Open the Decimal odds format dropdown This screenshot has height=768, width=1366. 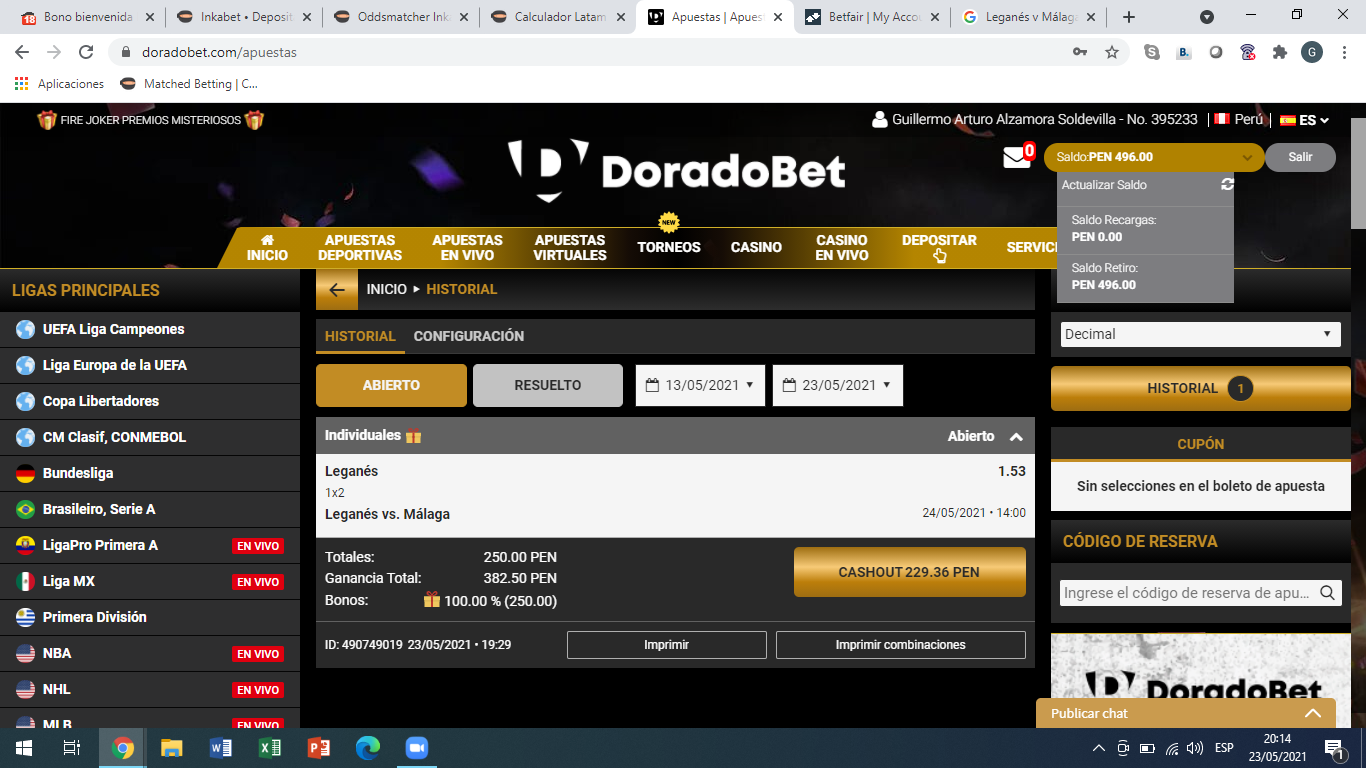[x=1200, y=334]
